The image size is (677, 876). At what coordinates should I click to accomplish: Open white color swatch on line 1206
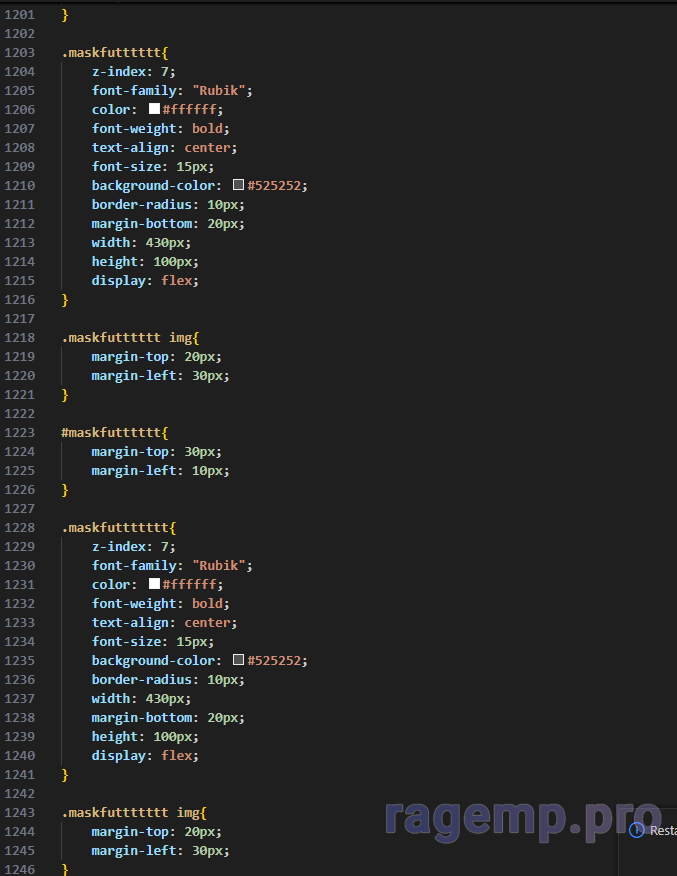coord(154,109)
